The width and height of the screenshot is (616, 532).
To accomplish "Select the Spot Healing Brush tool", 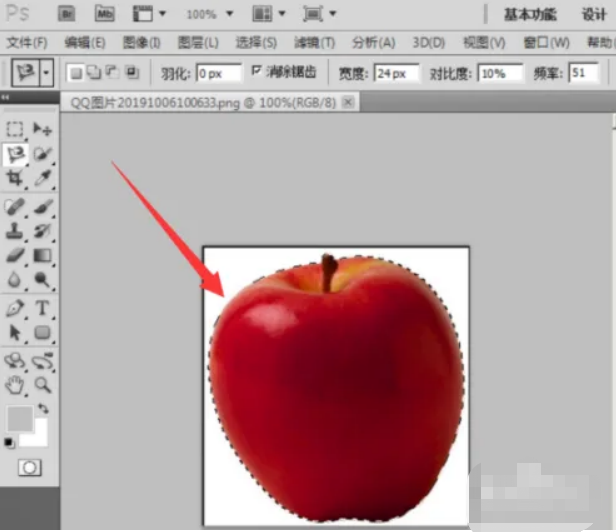I will (15, 207).
